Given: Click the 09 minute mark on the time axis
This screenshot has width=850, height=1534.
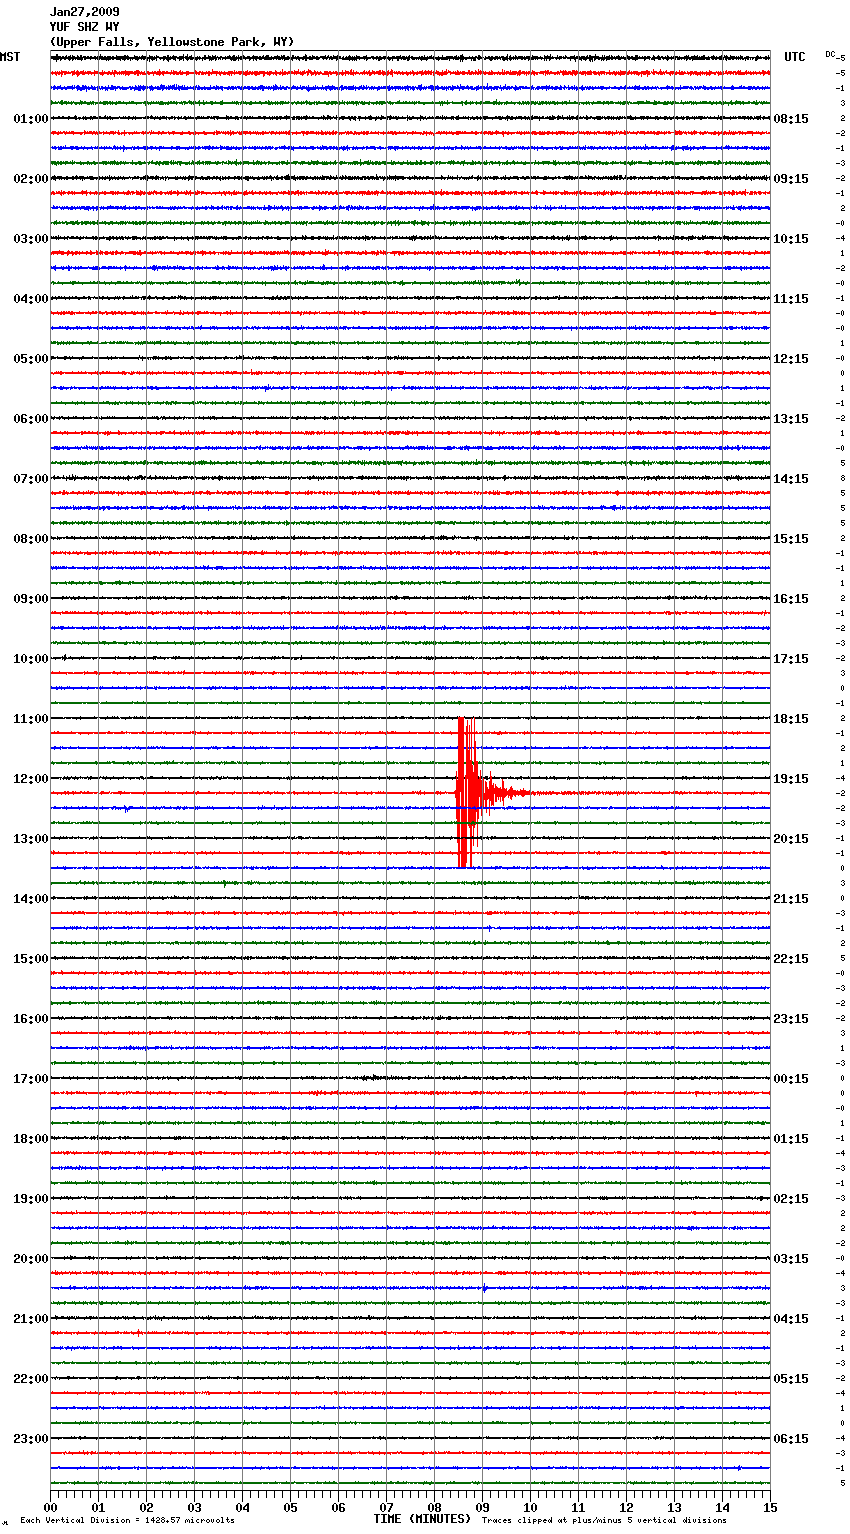Looking at the screenshot, I should 482,1507.
